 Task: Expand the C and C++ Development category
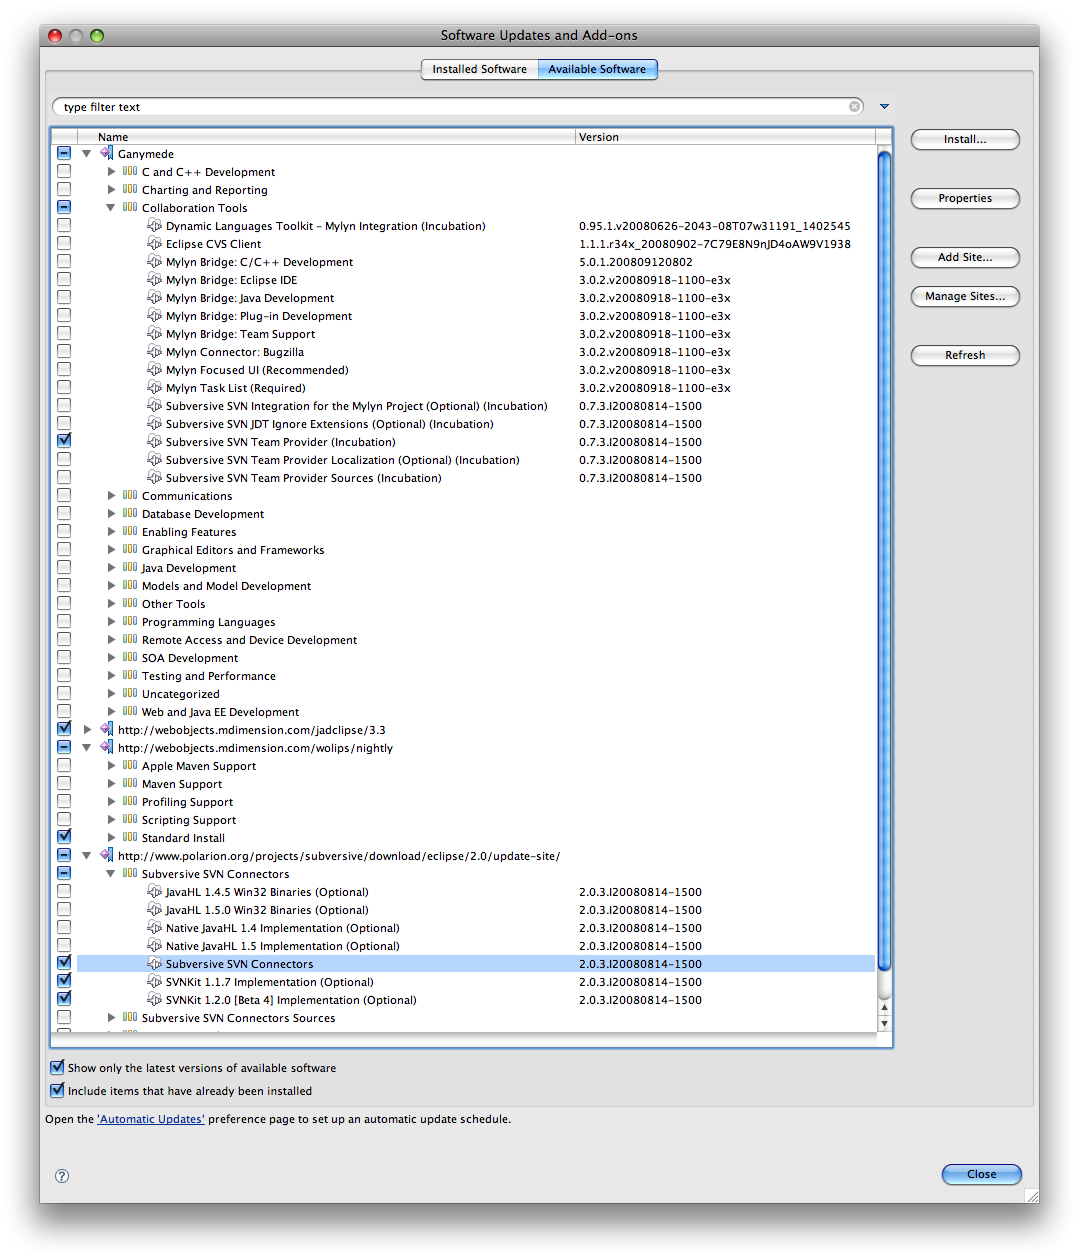pyautogui.click(x=111, y=172)
